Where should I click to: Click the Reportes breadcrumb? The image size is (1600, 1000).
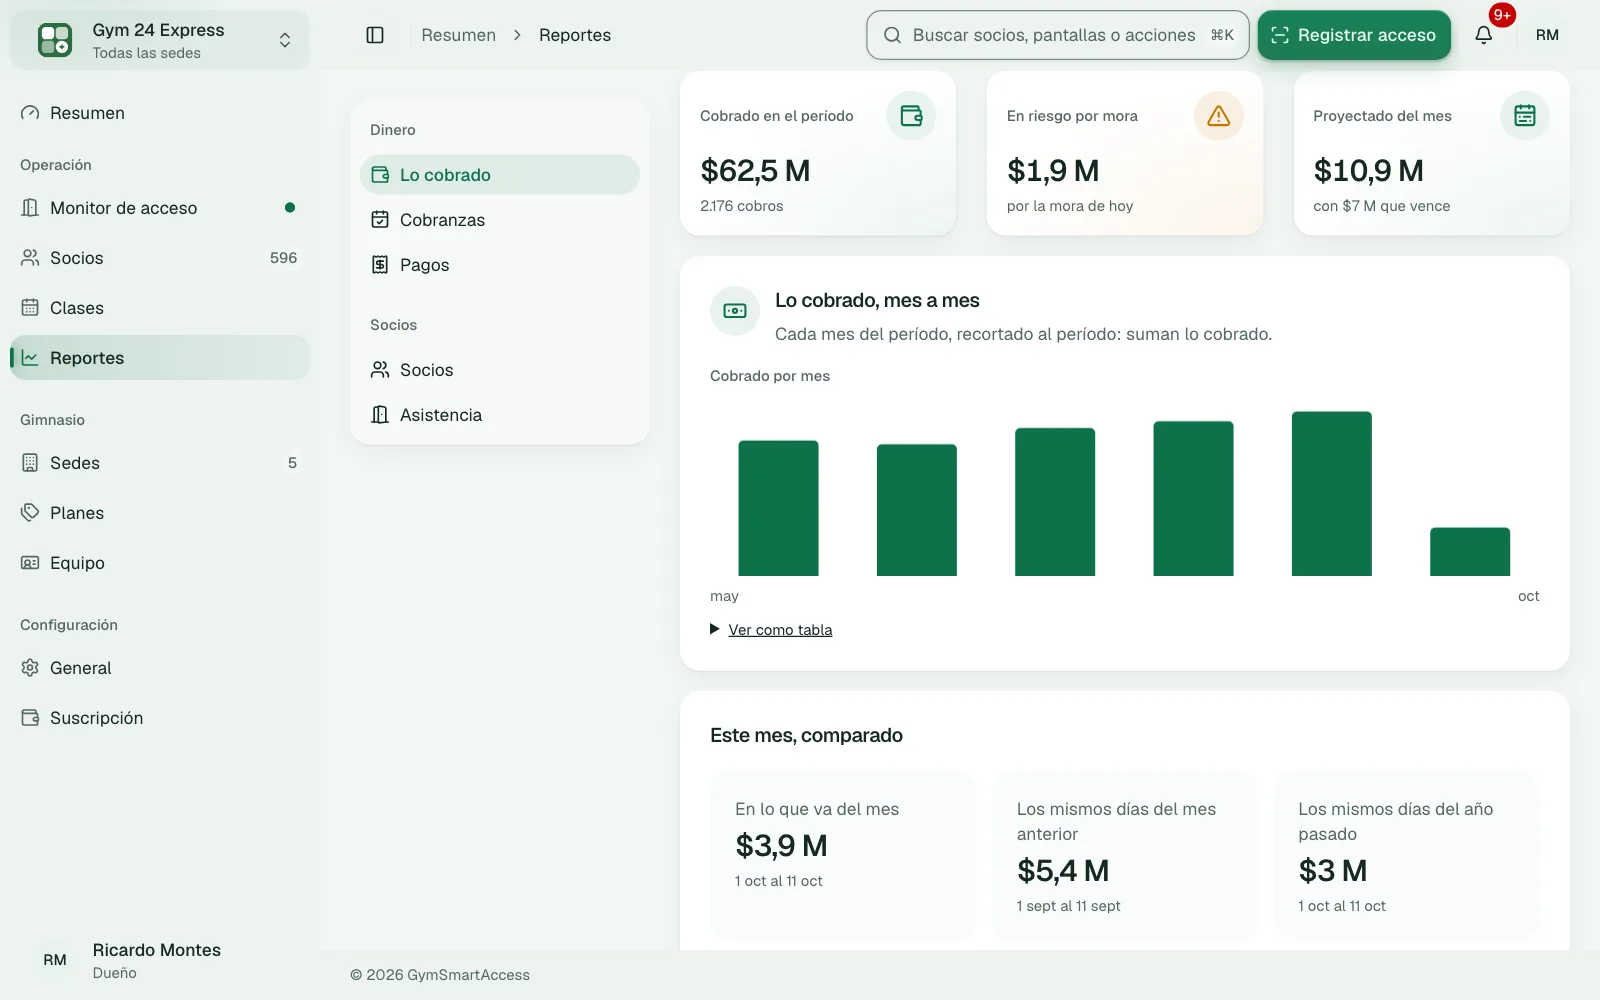click(575, 35)
